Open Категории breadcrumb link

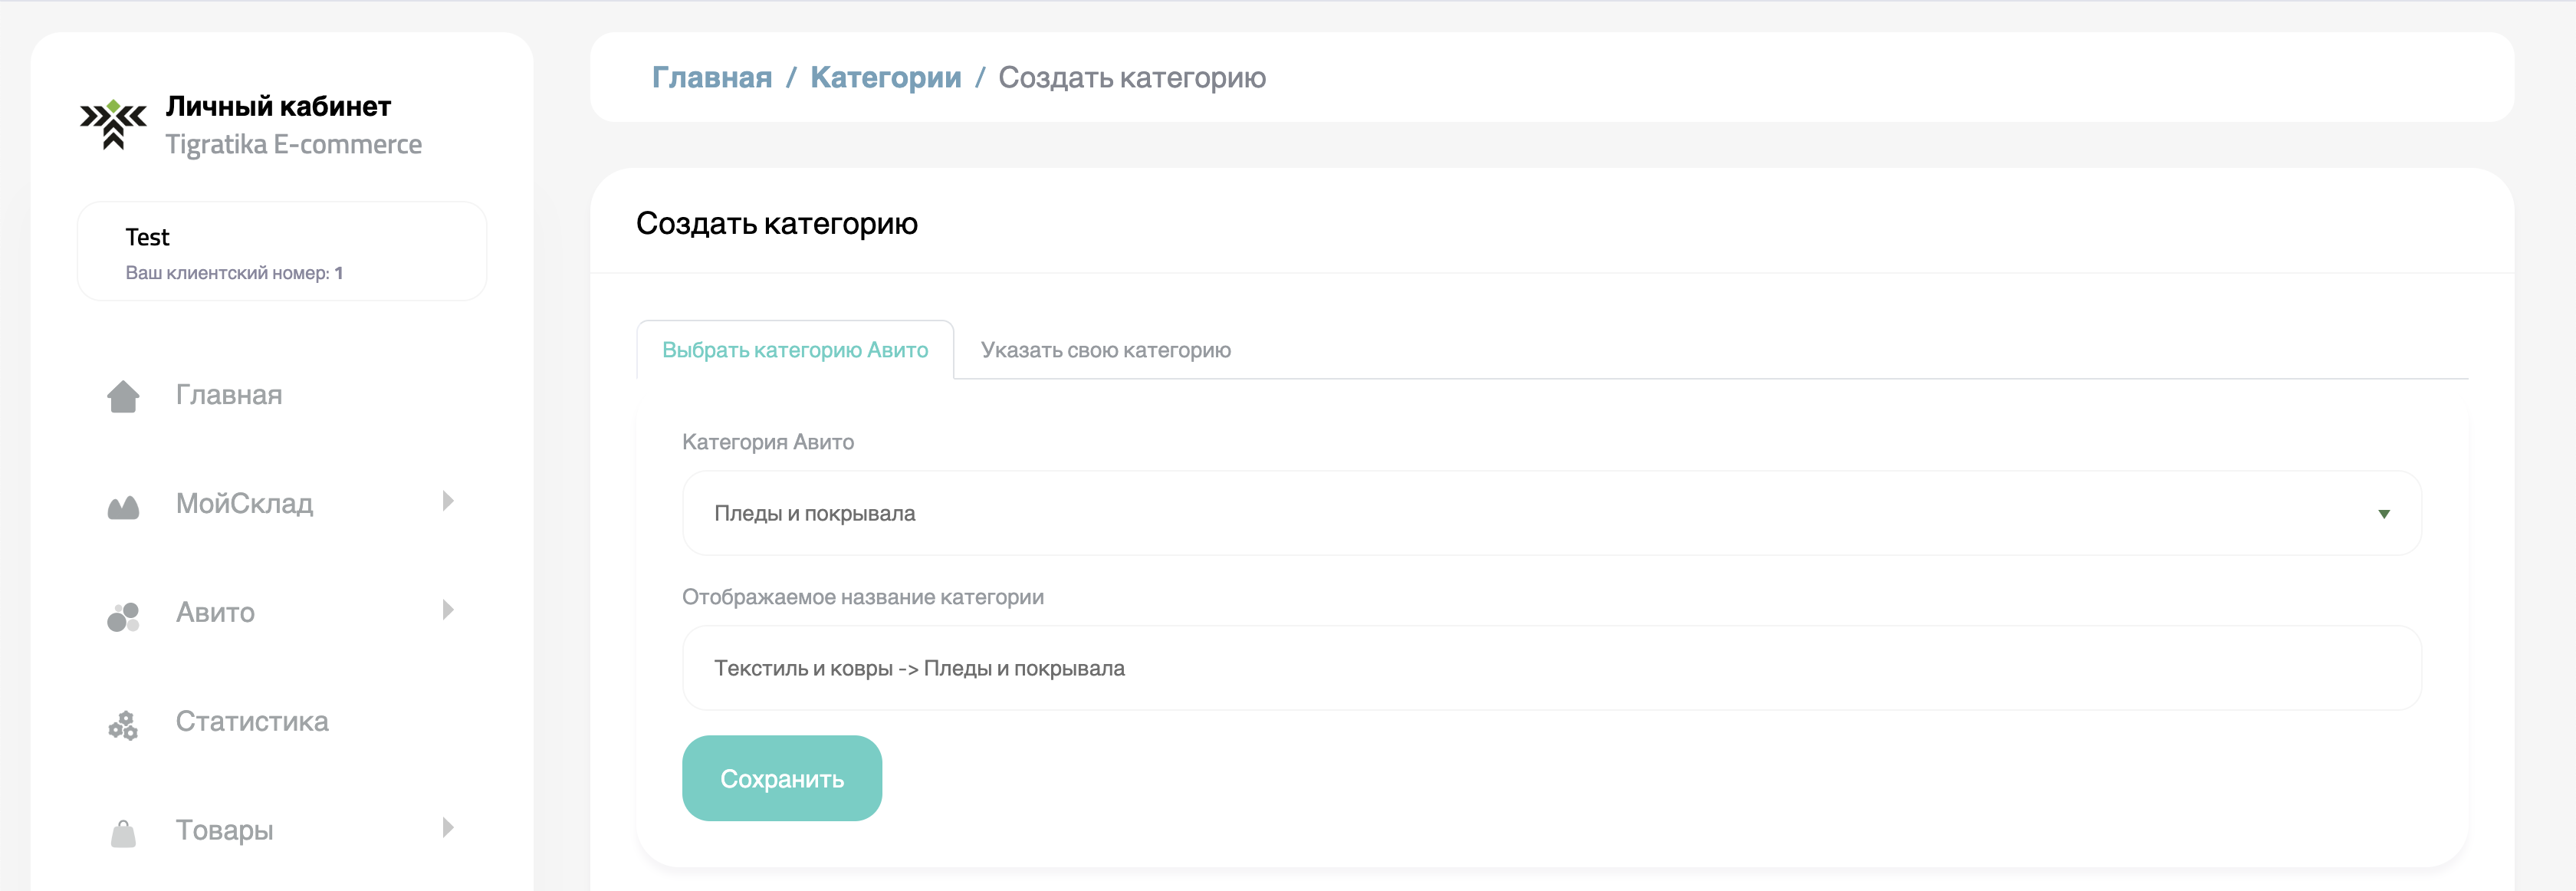tap(885, 77)
